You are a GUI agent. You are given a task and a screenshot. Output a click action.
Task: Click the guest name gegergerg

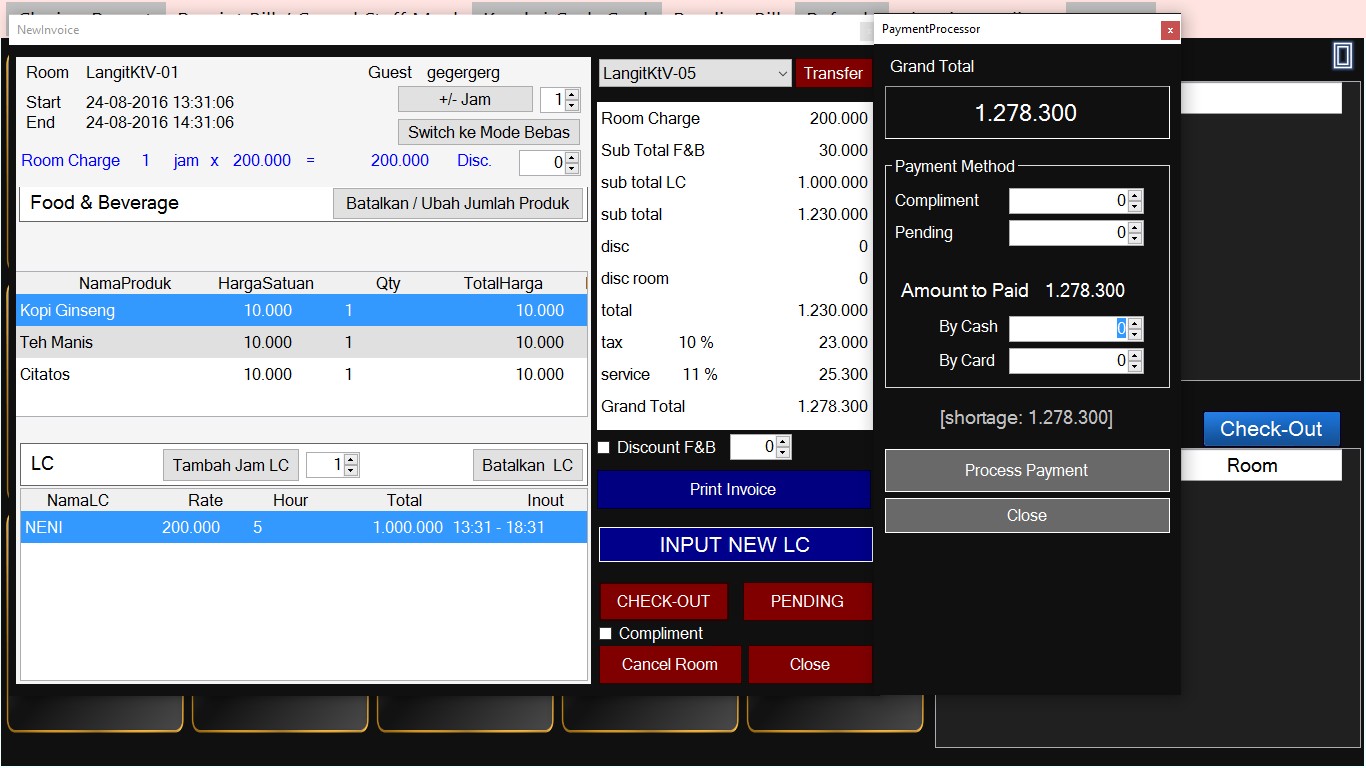point(463,73)
